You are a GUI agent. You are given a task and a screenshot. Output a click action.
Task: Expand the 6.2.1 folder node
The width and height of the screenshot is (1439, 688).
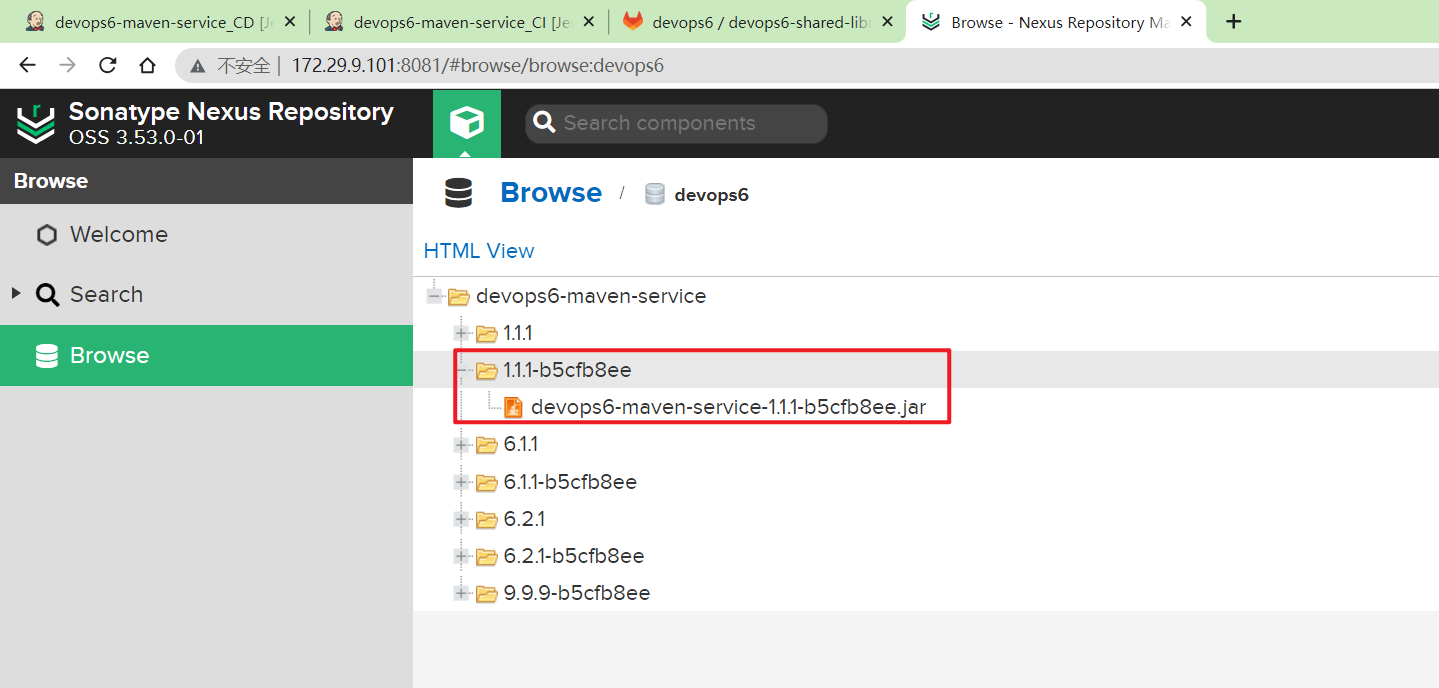coord(462,519)
